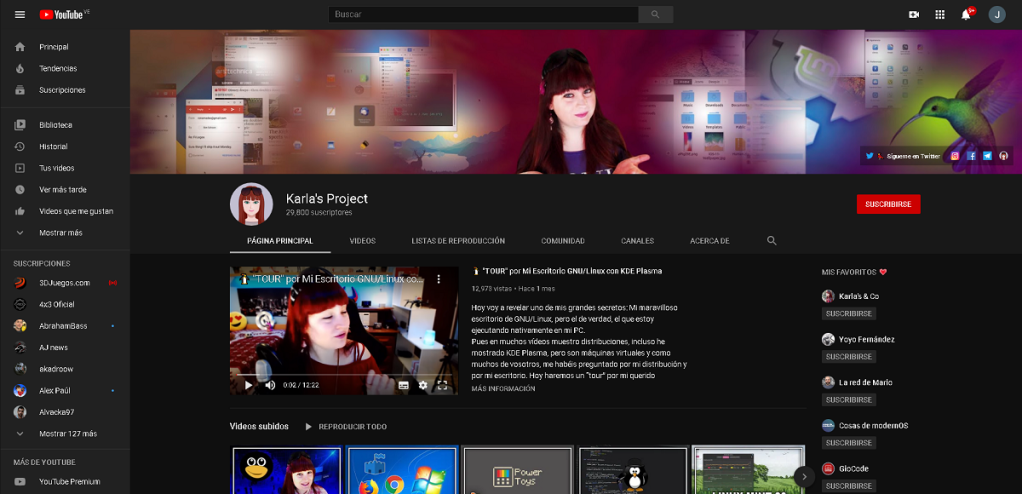Open 3DJuegos.com subscription
The height and width of the screenshot is (494, 1022).
click(65, 283)
